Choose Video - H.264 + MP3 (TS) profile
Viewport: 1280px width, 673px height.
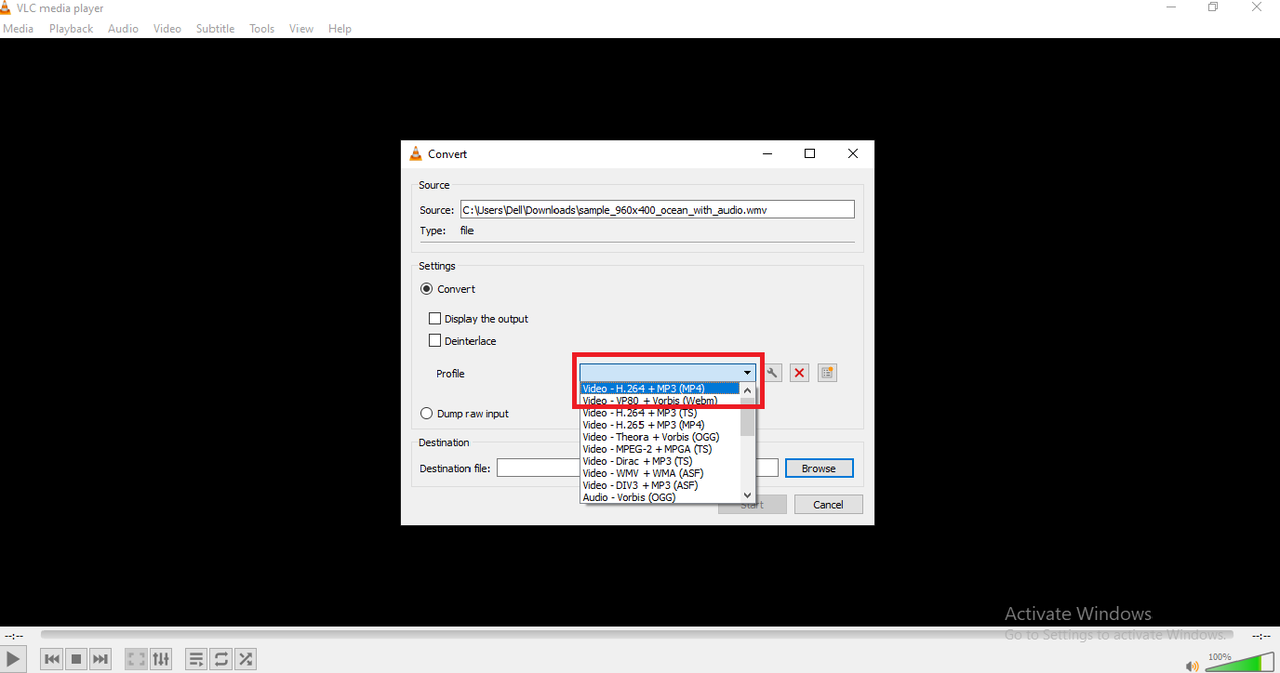pyautogui.click(x=660, y=413)
